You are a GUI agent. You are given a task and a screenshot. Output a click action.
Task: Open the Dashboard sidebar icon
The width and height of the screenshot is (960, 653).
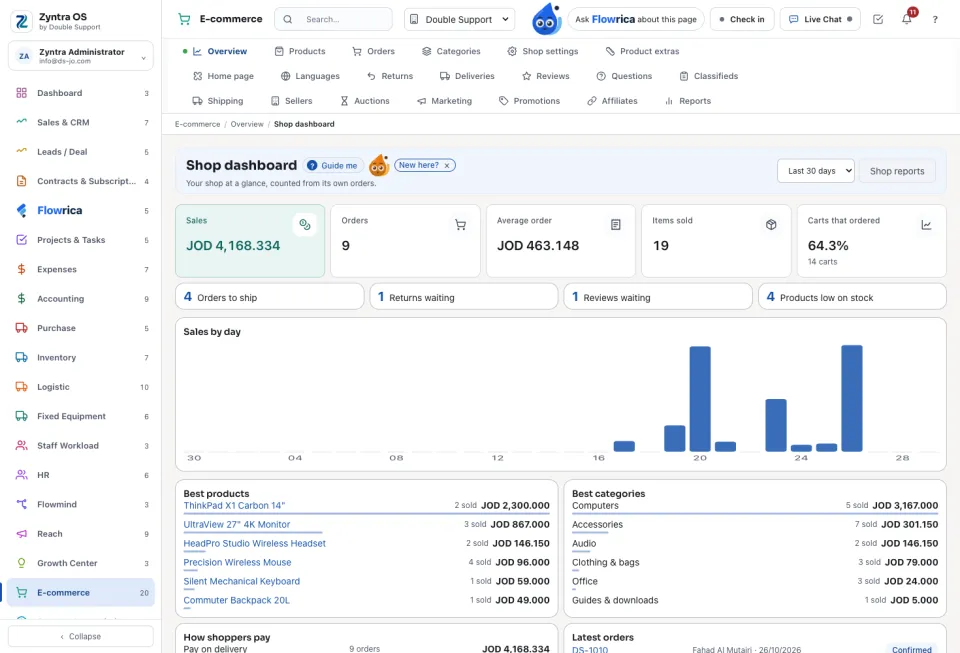(x=21, y=93)
